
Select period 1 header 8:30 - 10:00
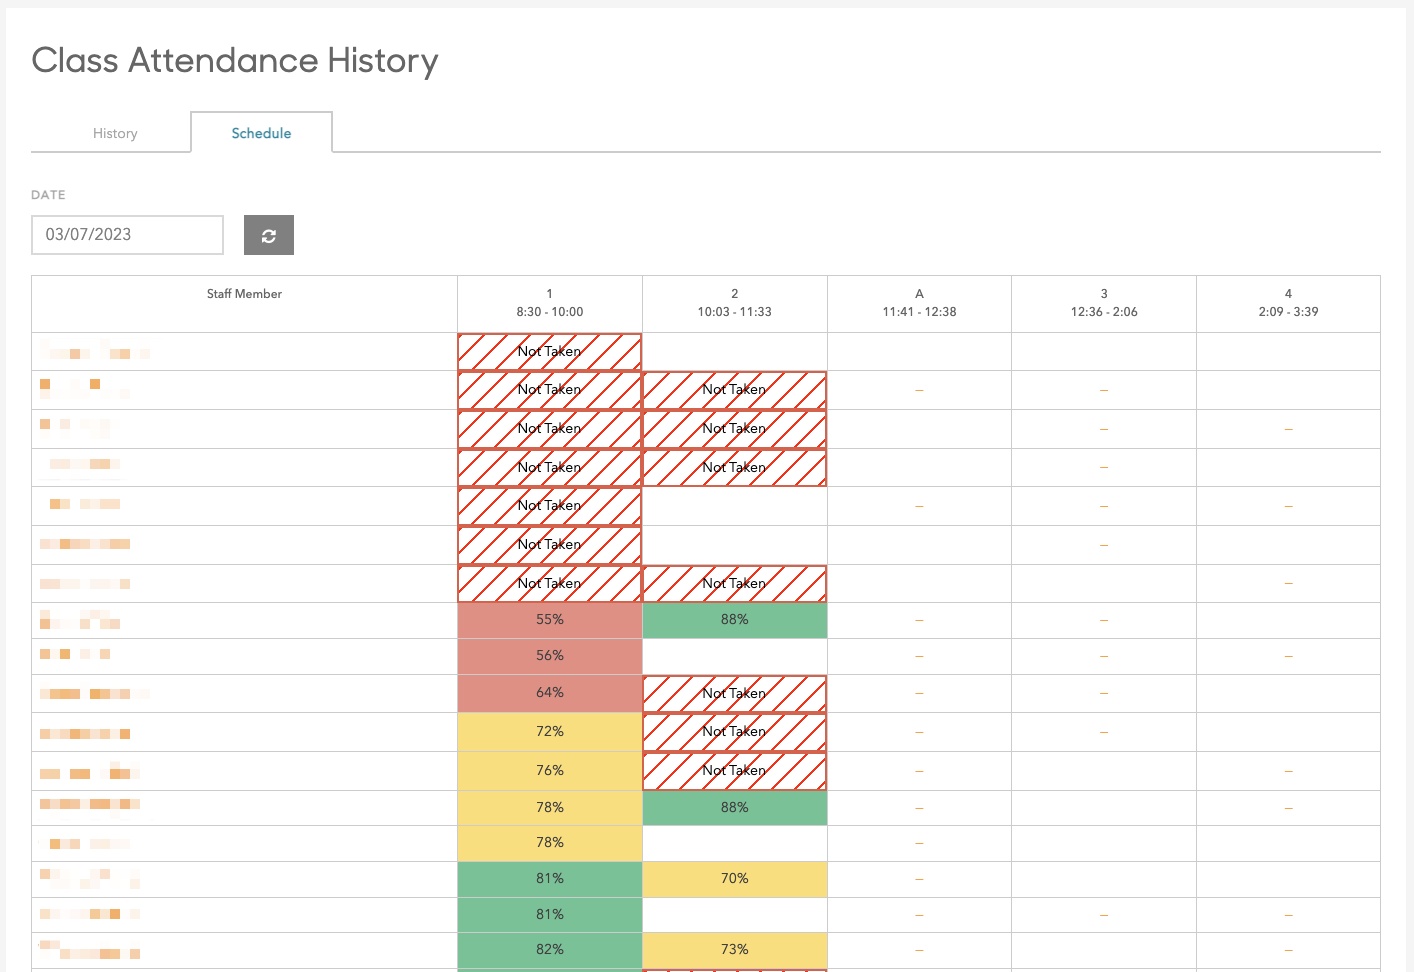pyautogui.click(x=549, y=303)
